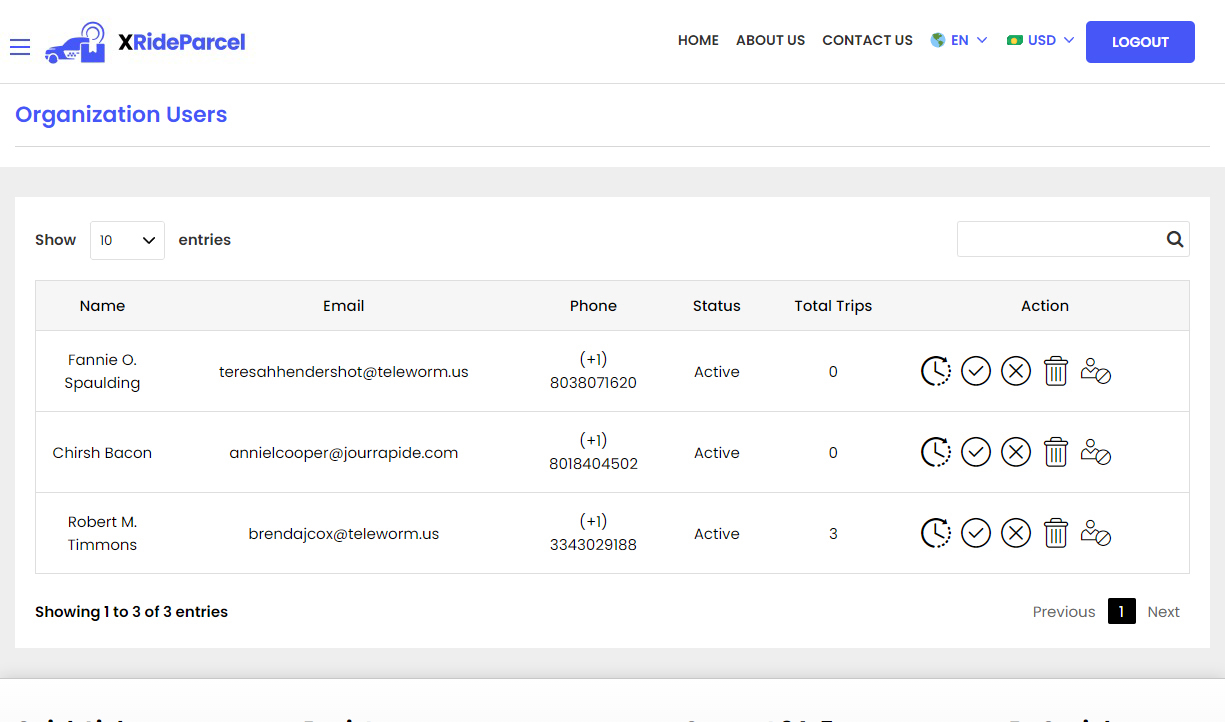Click the search magnifier icon
The width and height of the screenshot is (1225, 722).
[x=1174, y=239]
